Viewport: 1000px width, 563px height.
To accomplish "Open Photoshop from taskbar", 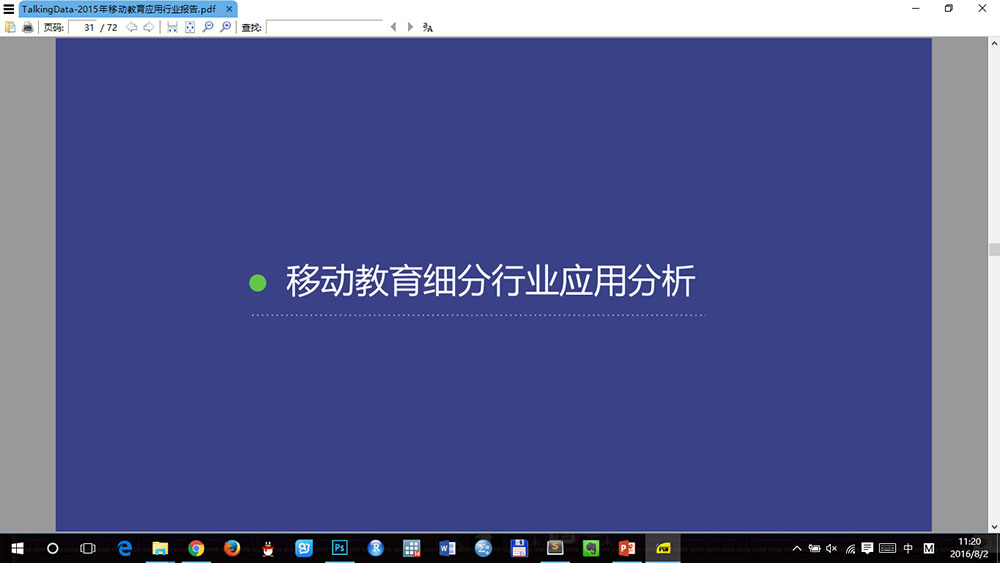I will click(339, 548).
